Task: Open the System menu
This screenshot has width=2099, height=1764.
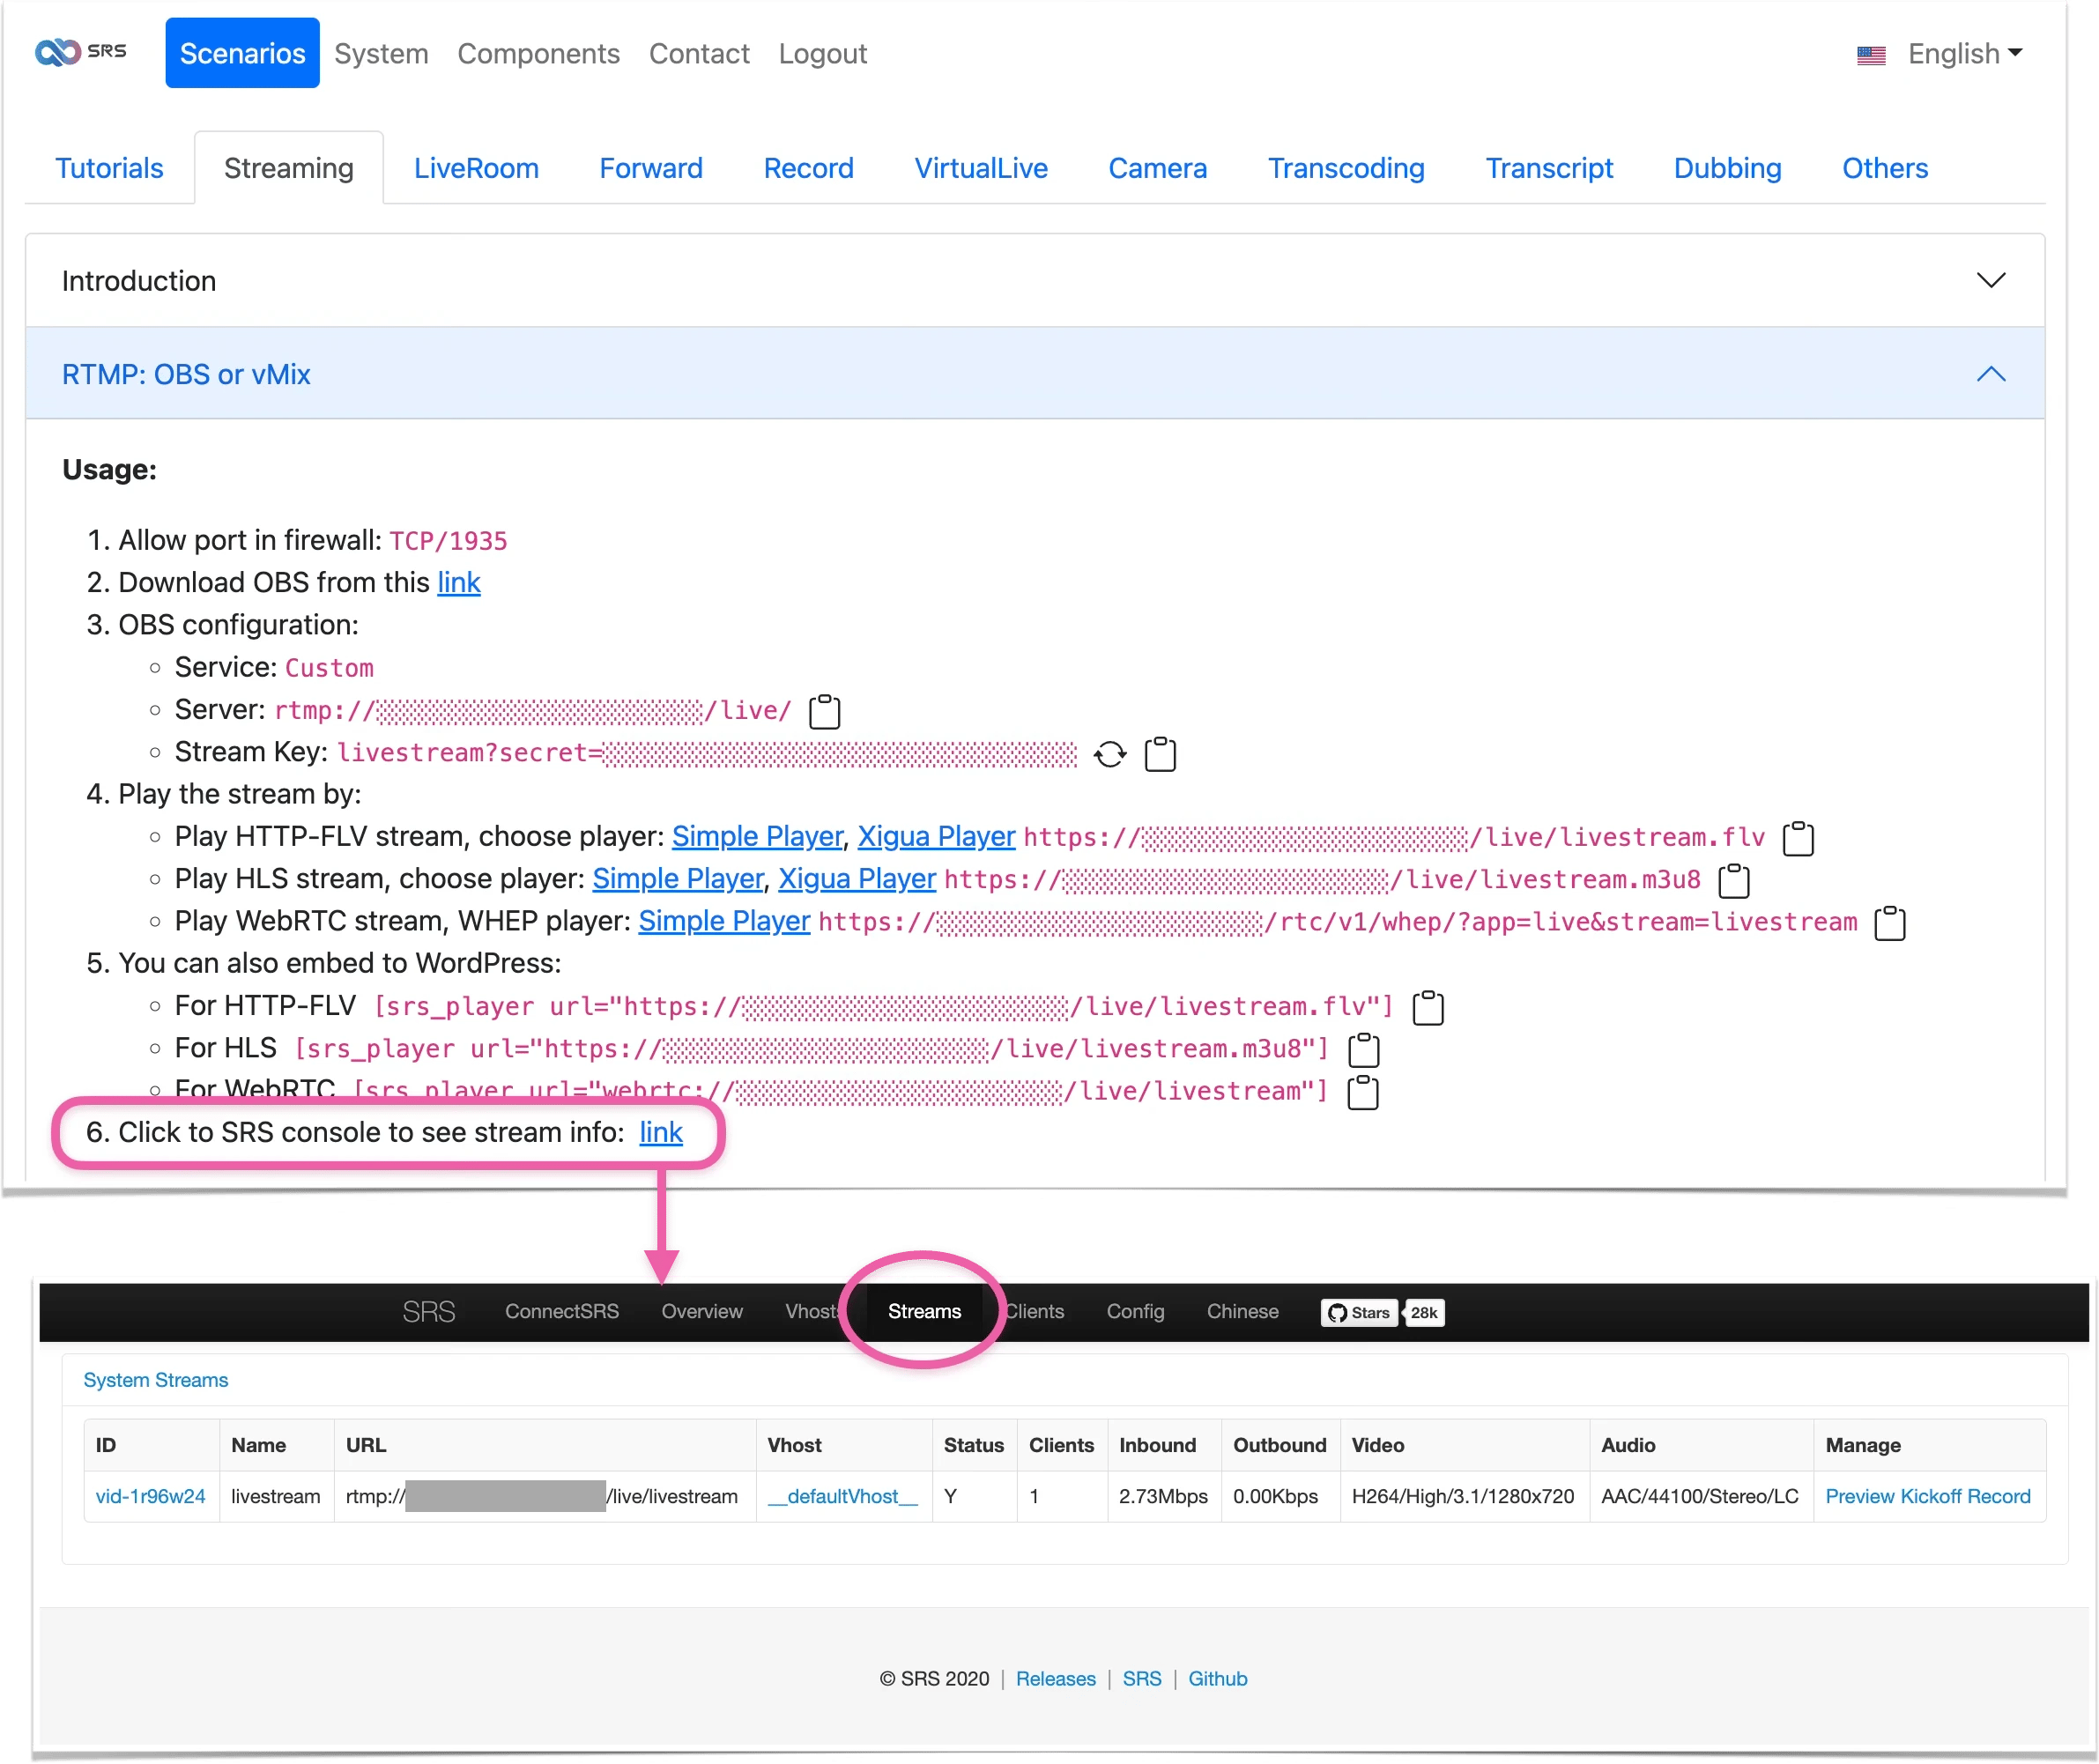Action: pyautogui.click(x=381, y=54)
